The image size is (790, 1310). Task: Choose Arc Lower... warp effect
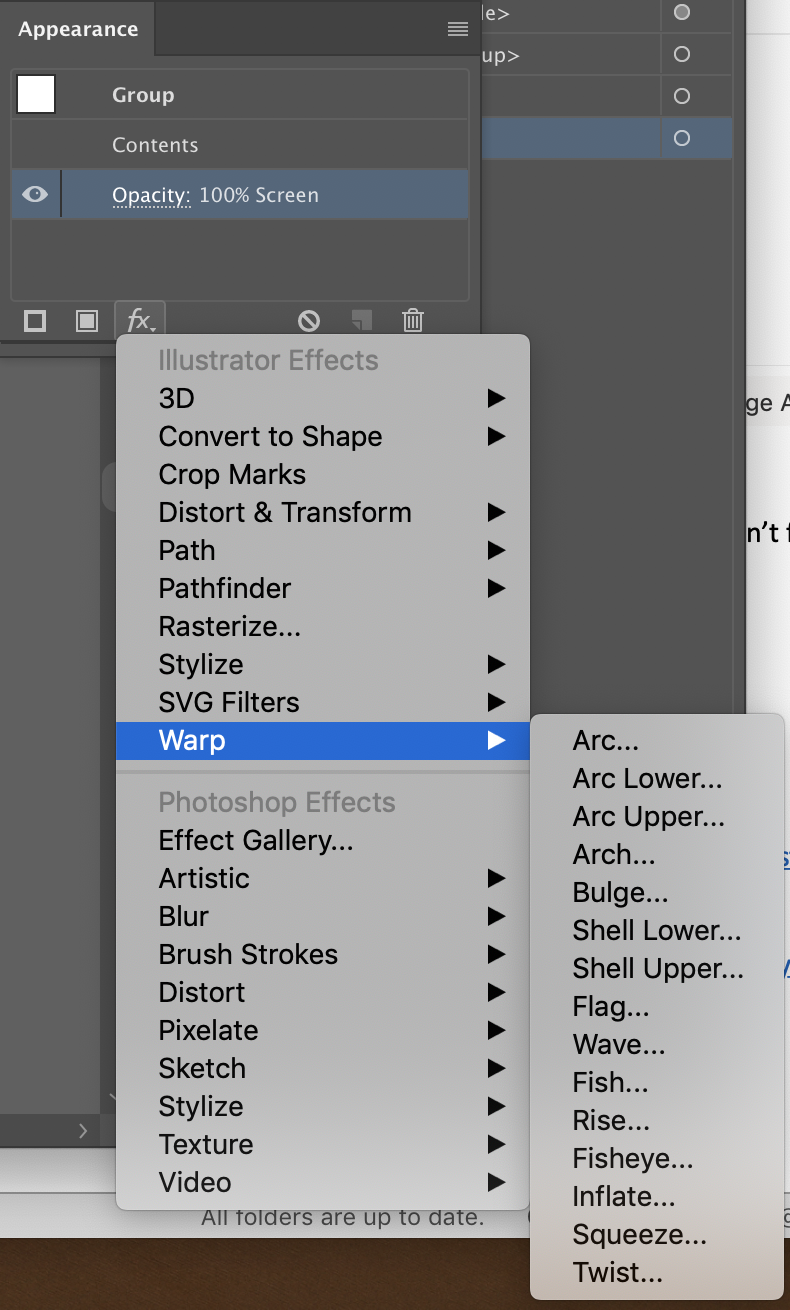pos(657,778)
